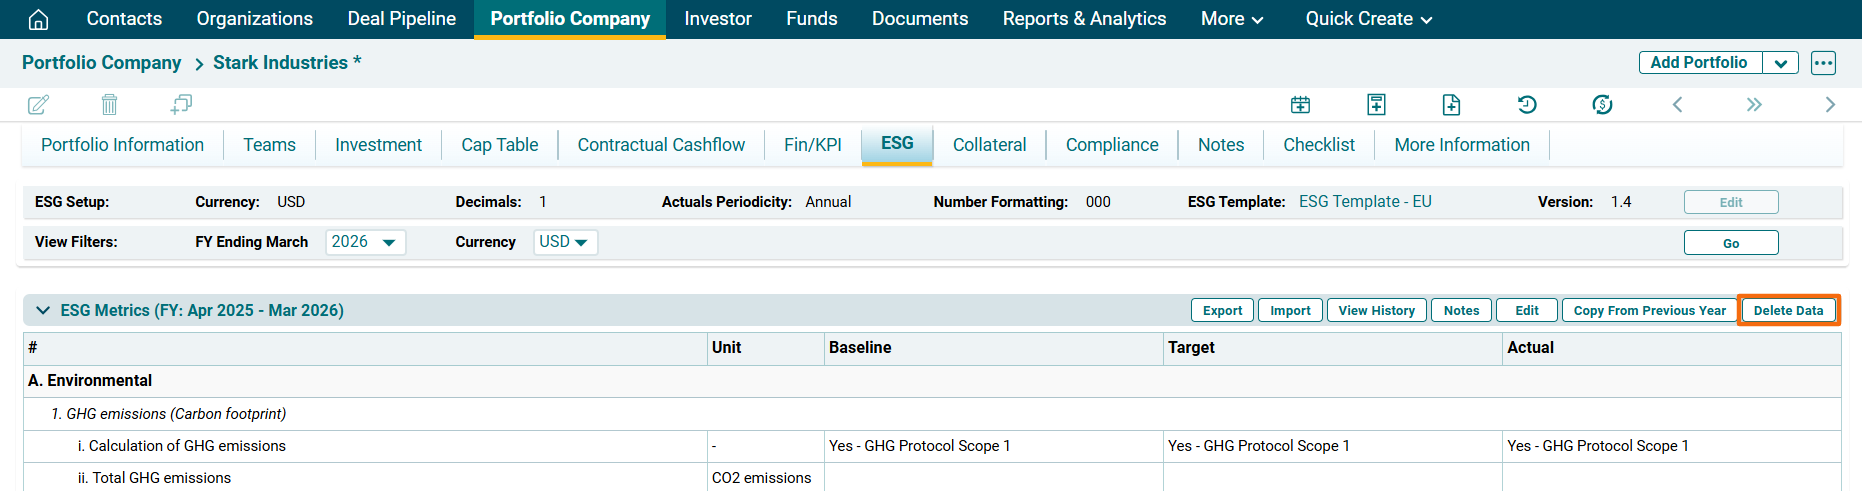
Task: Open the FY Ending March year dropdown
Action: 365,242
